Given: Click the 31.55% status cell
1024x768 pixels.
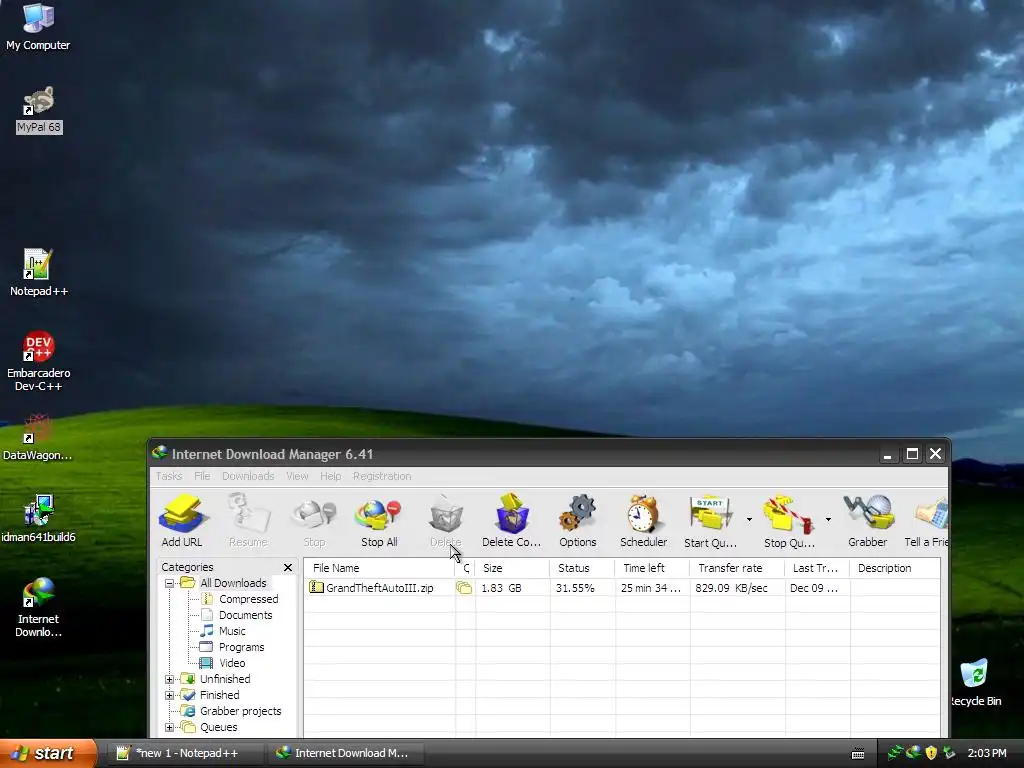Looking at the screenshot, I should pyautogui.click(x=575, y=588).
